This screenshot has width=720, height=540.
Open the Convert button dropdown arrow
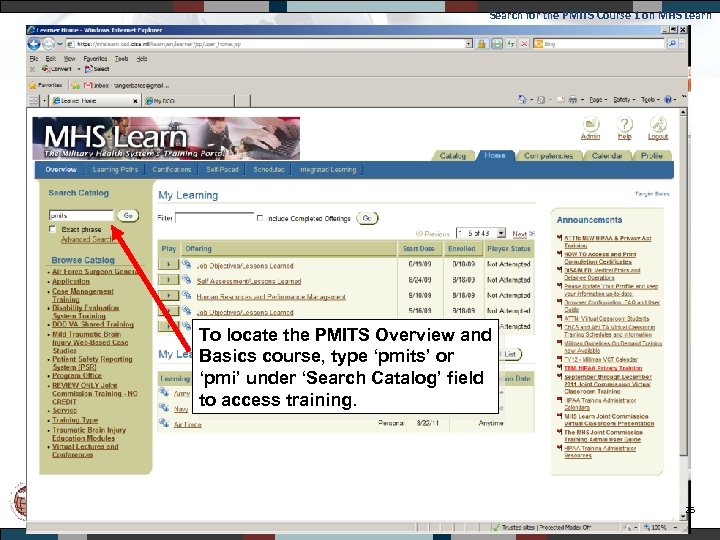point(79,69)
